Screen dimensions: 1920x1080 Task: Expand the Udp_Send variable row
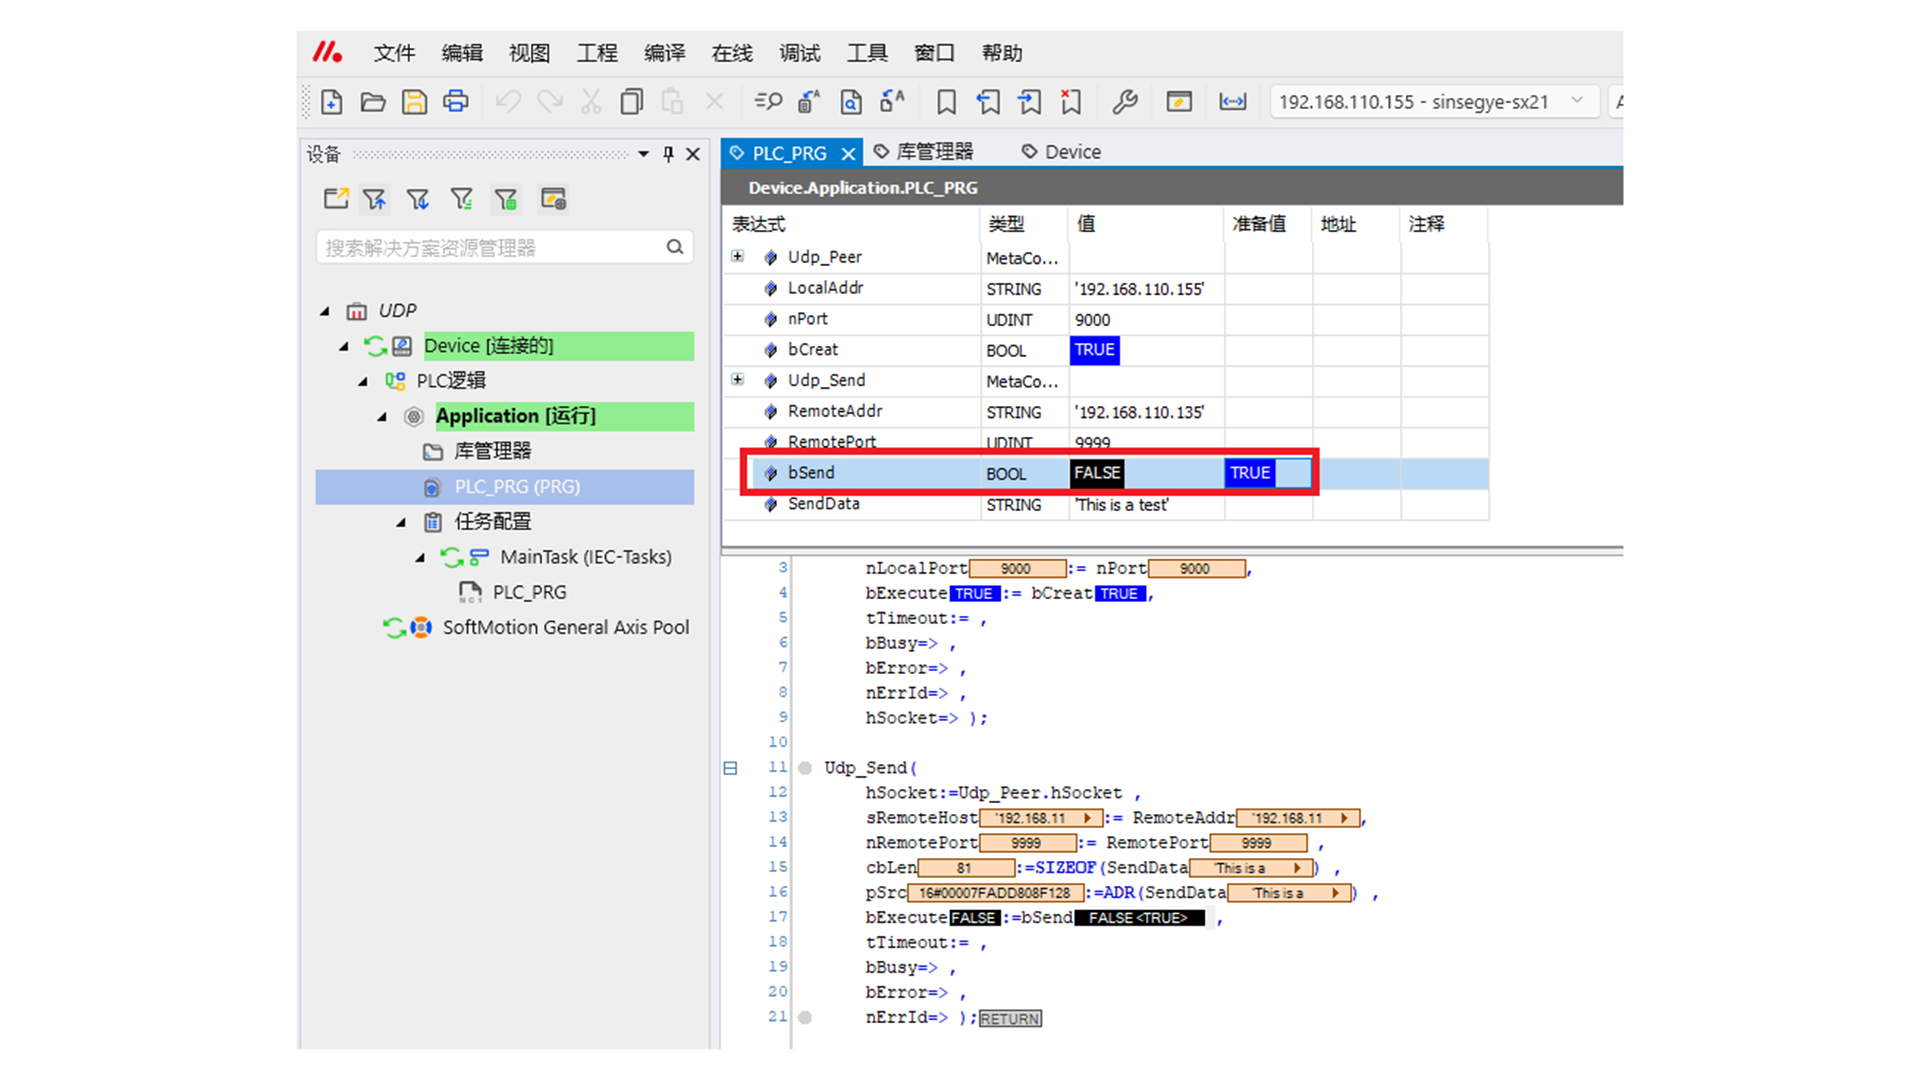pos(738,380)
